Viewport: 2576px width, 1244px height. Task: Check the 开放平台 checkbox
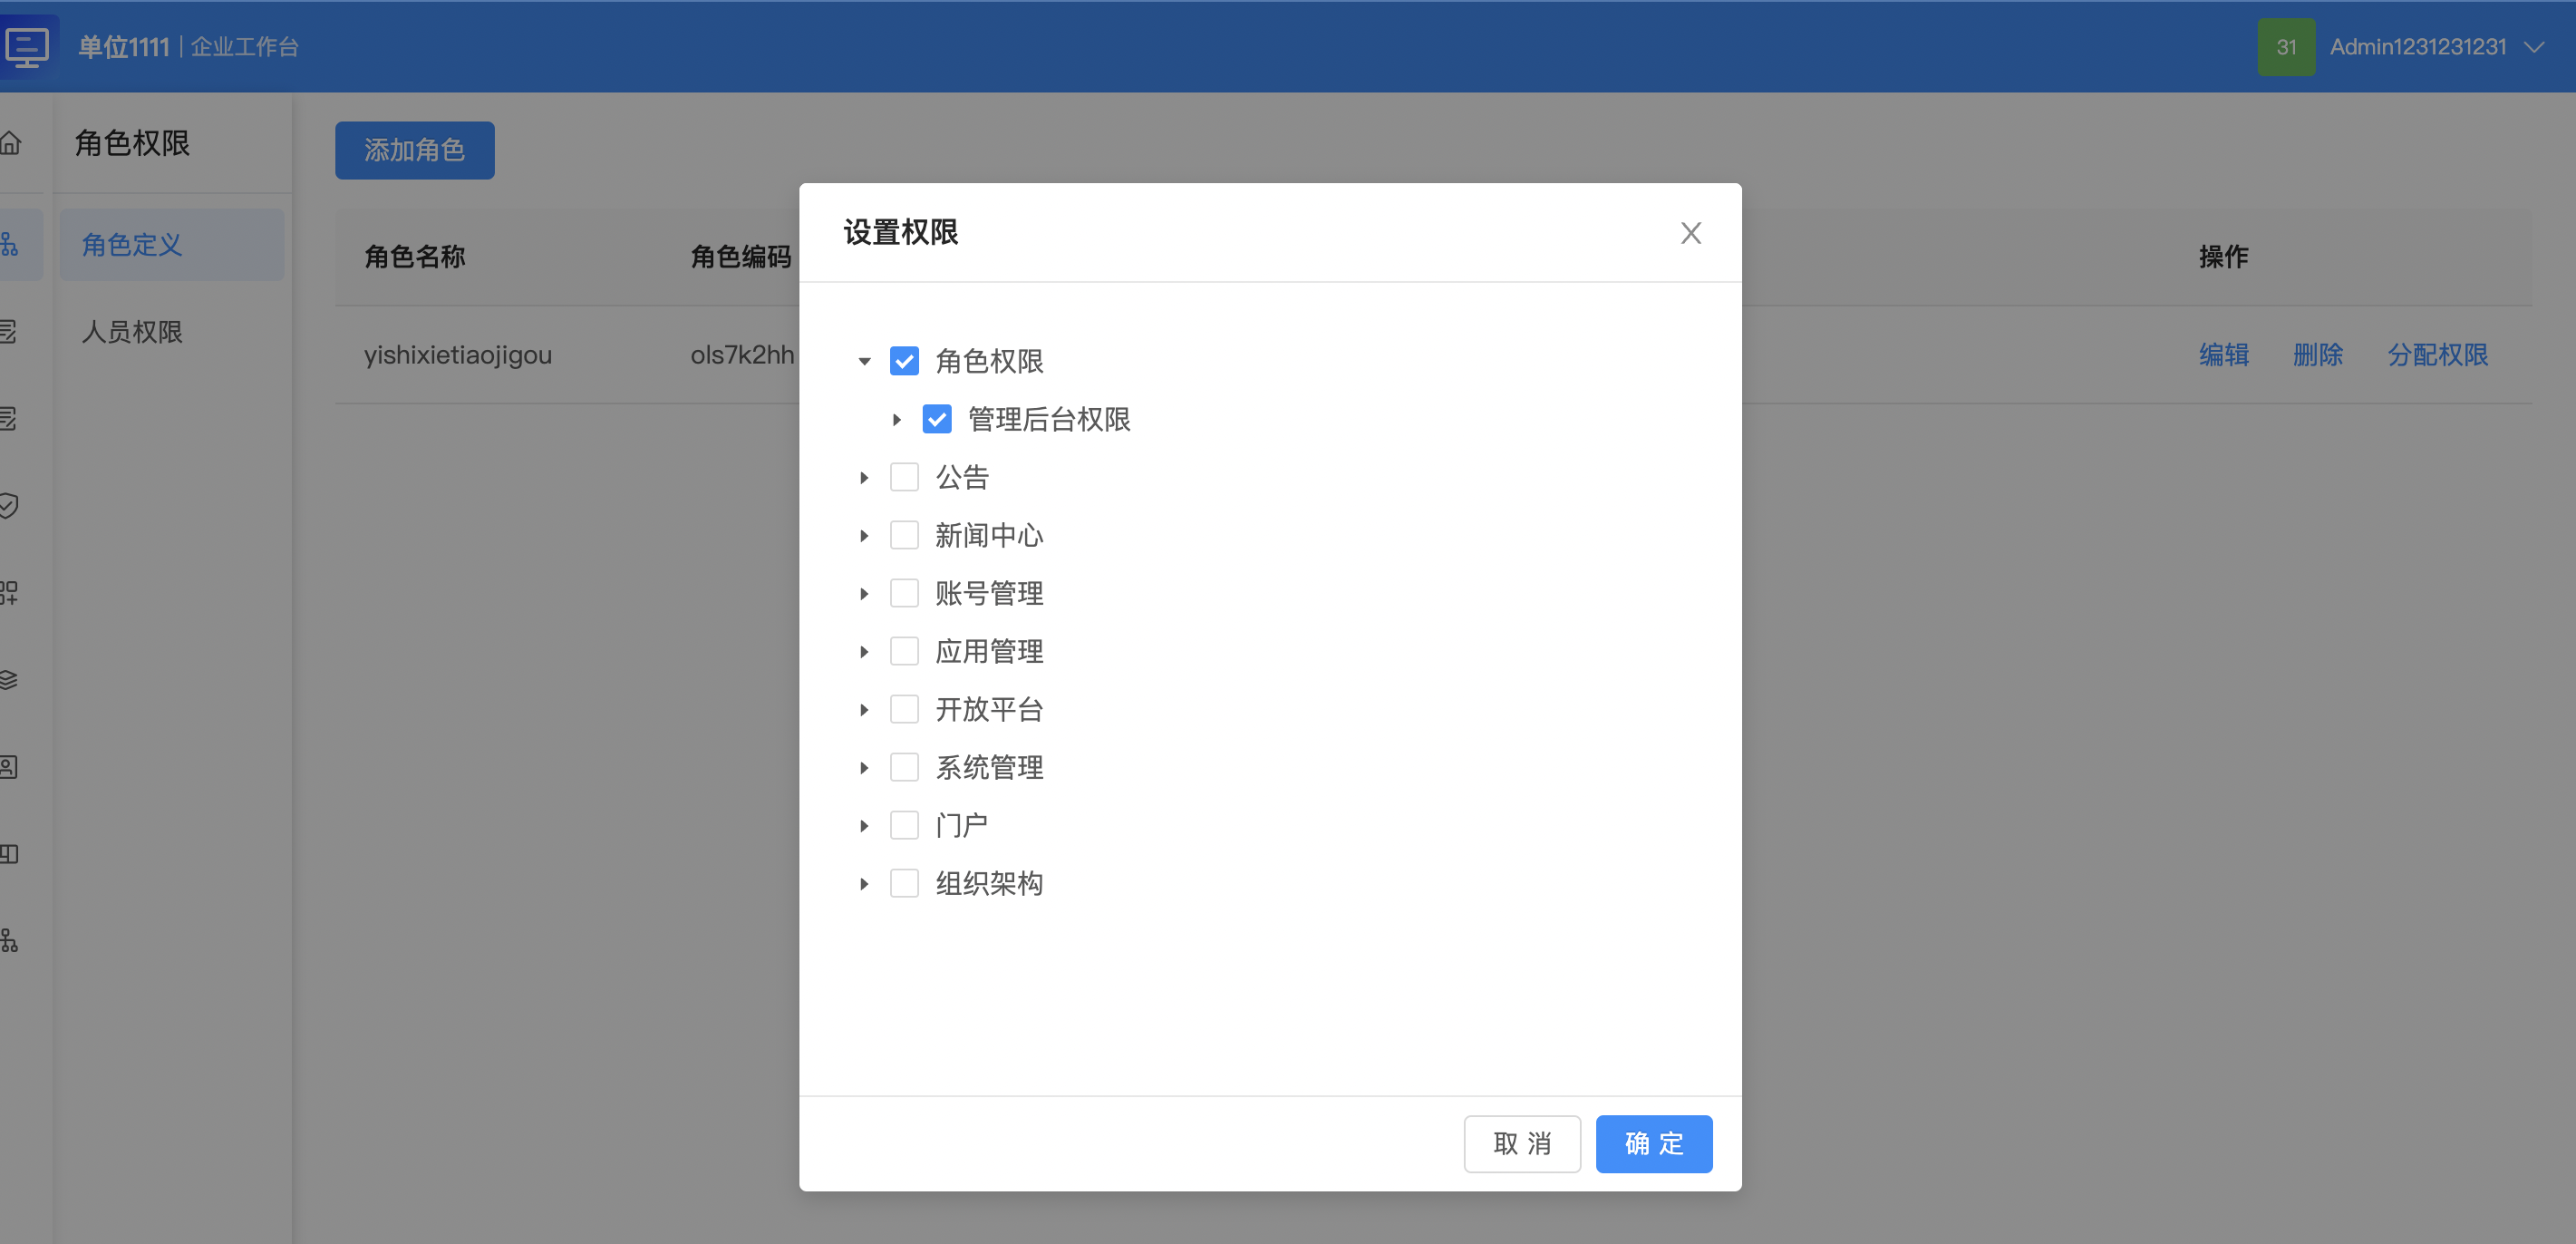pyautogui.click(x=904, y=709)
